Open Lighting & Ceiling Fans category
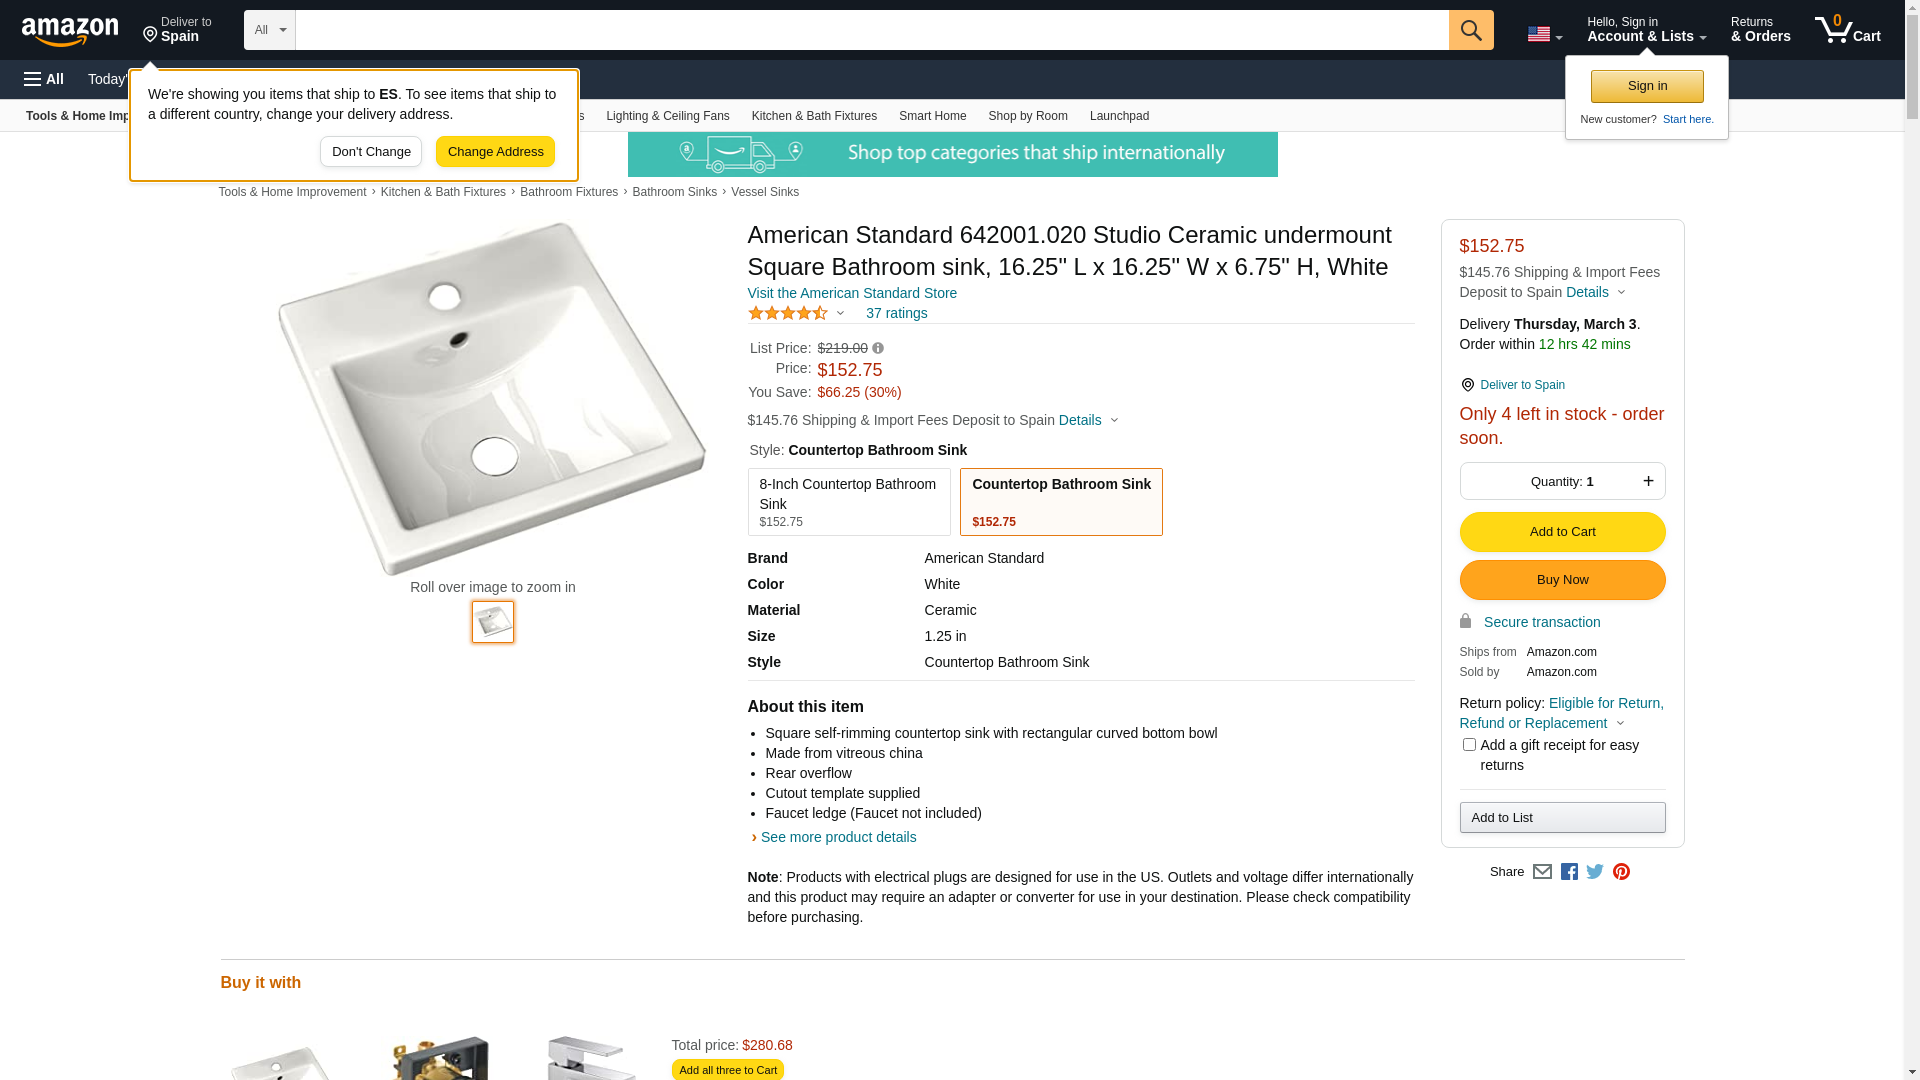Screen dimensions: 1920x1080 click(x=667, y=116)
